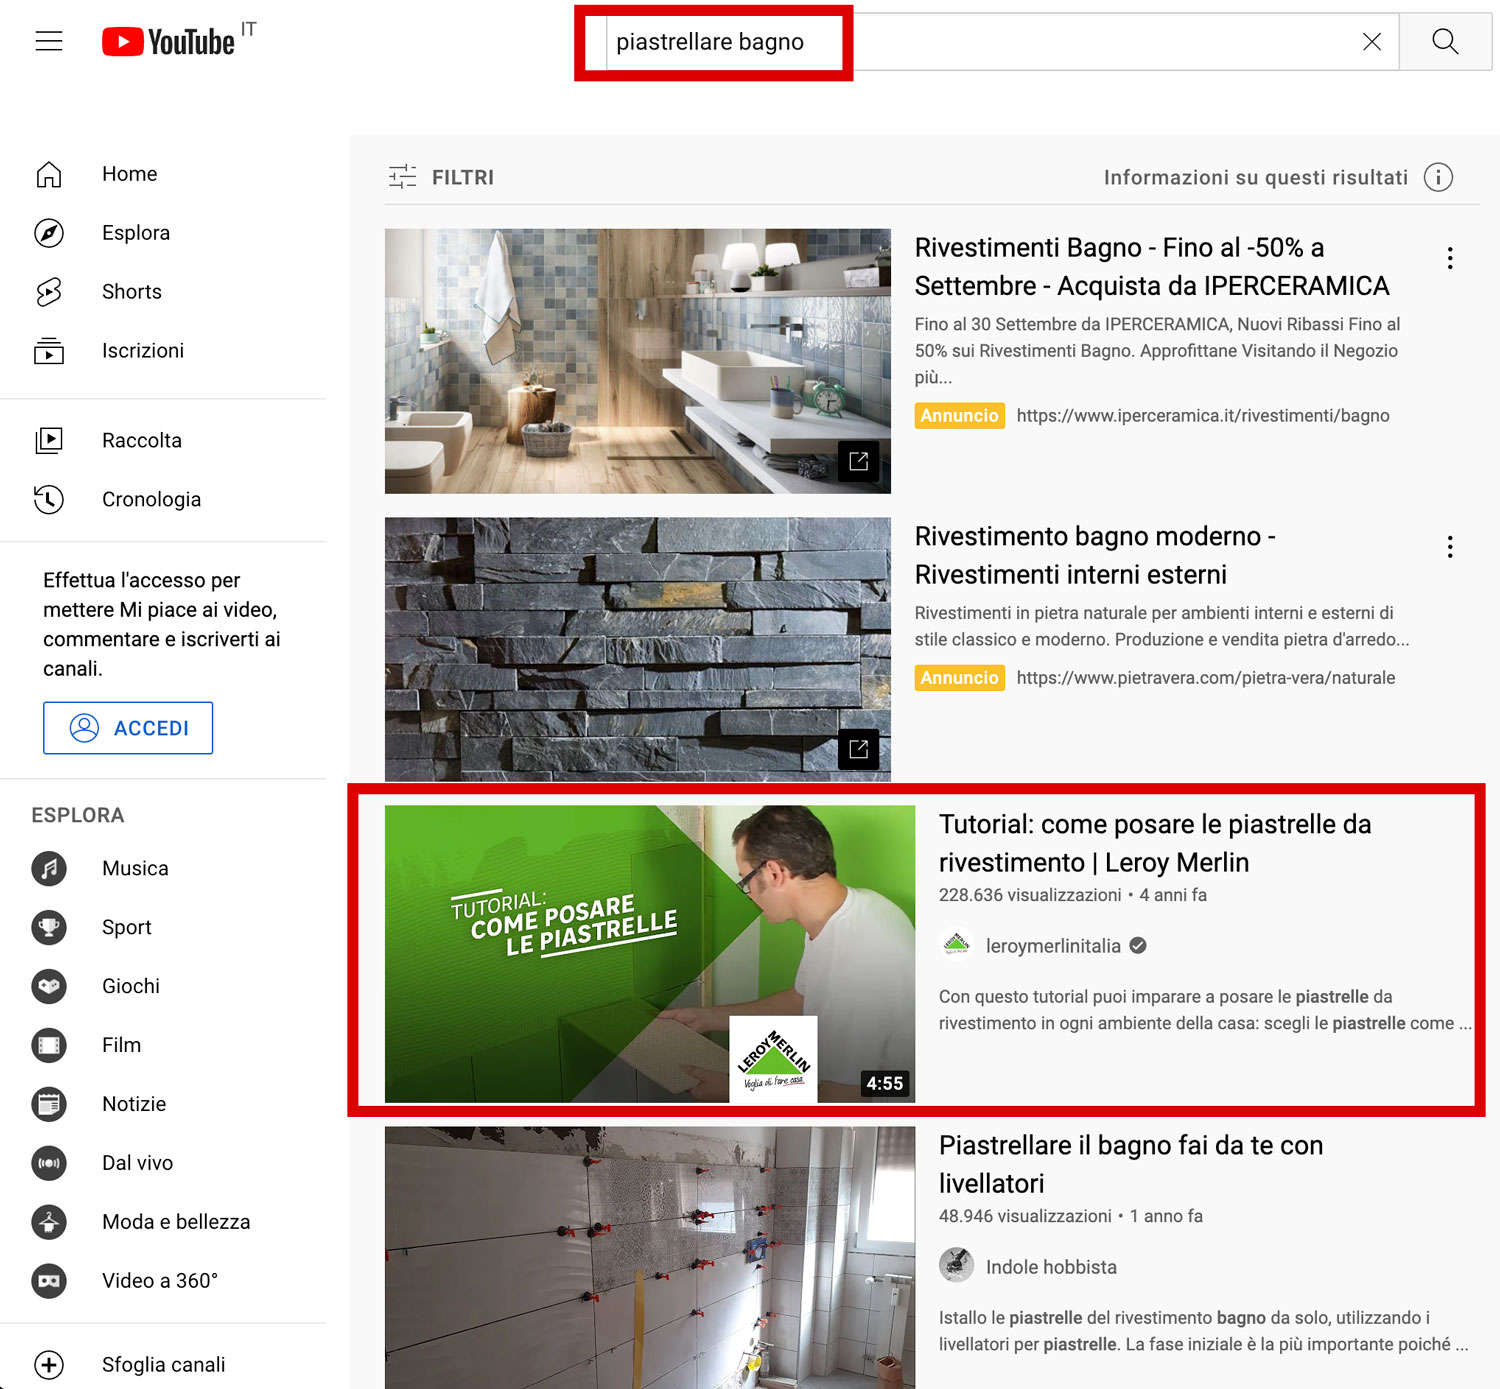Viewport: 1500px width, 1389px height.
Task: Open Indole hobbista channel name
Action: 1051,1267
